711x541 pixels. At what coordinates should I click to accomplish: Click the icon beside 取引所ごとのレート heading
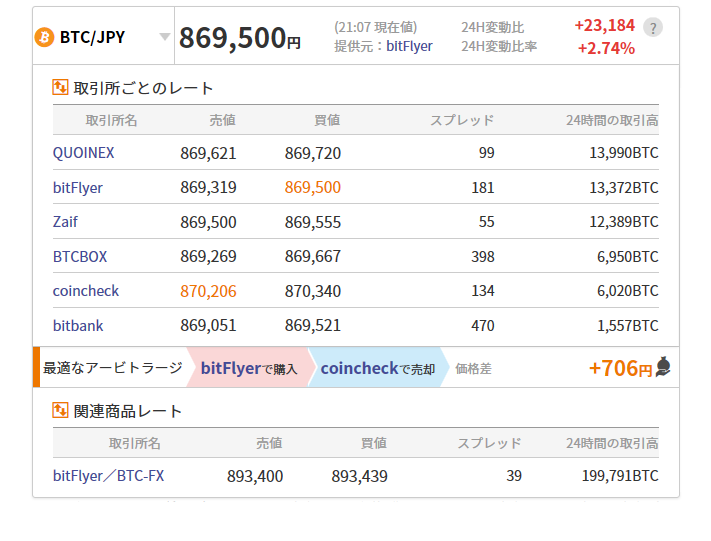click(61, 88)
